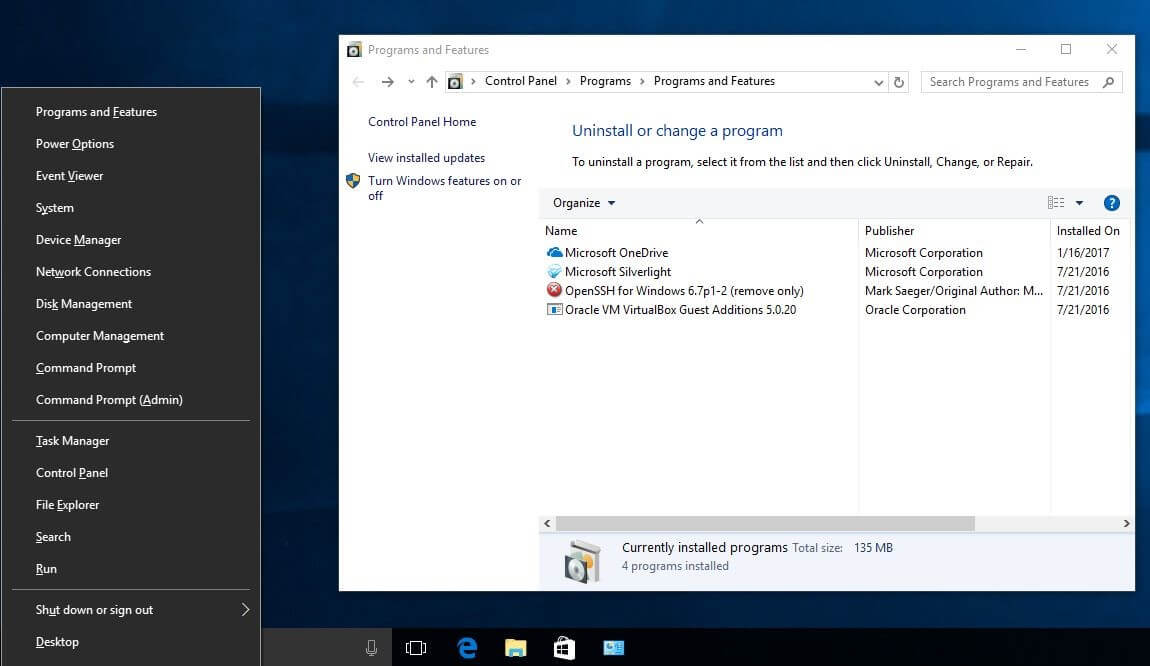Image resolution: width=1150 pixels, height=666 pixels.
Task: Click the Control Panel taskbar app icon
Action: (613, 648)
